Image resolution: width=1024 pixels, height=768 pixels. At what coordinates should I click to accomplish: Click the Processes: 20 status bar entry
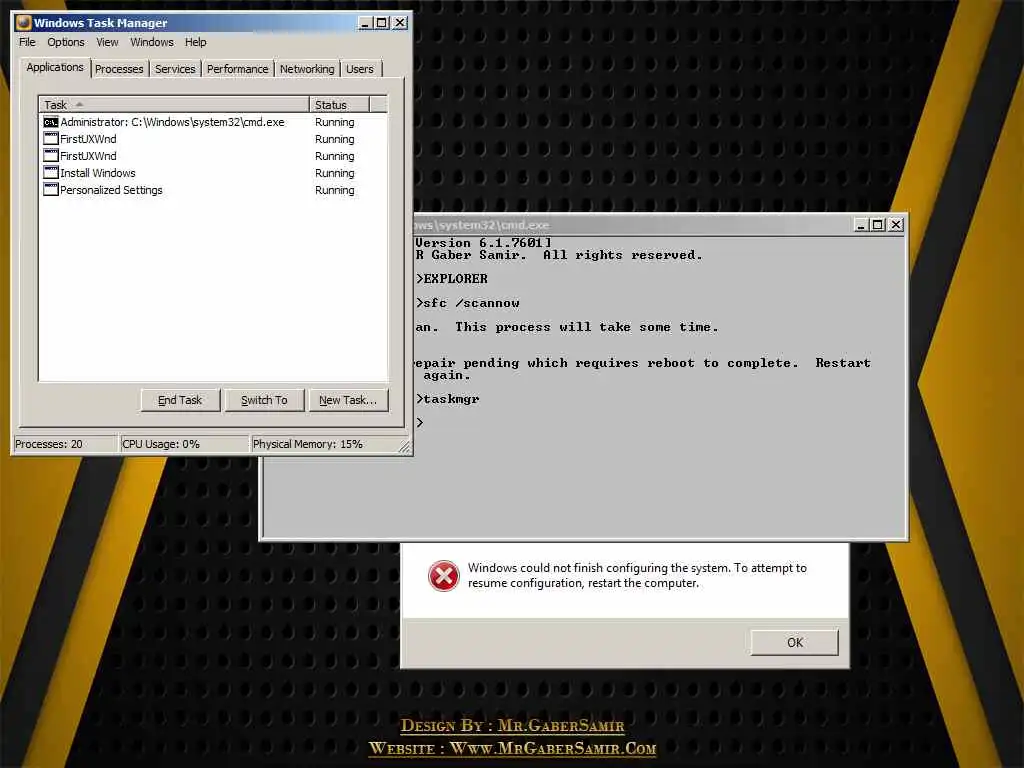pyautogui.click(x=65, y=444)
